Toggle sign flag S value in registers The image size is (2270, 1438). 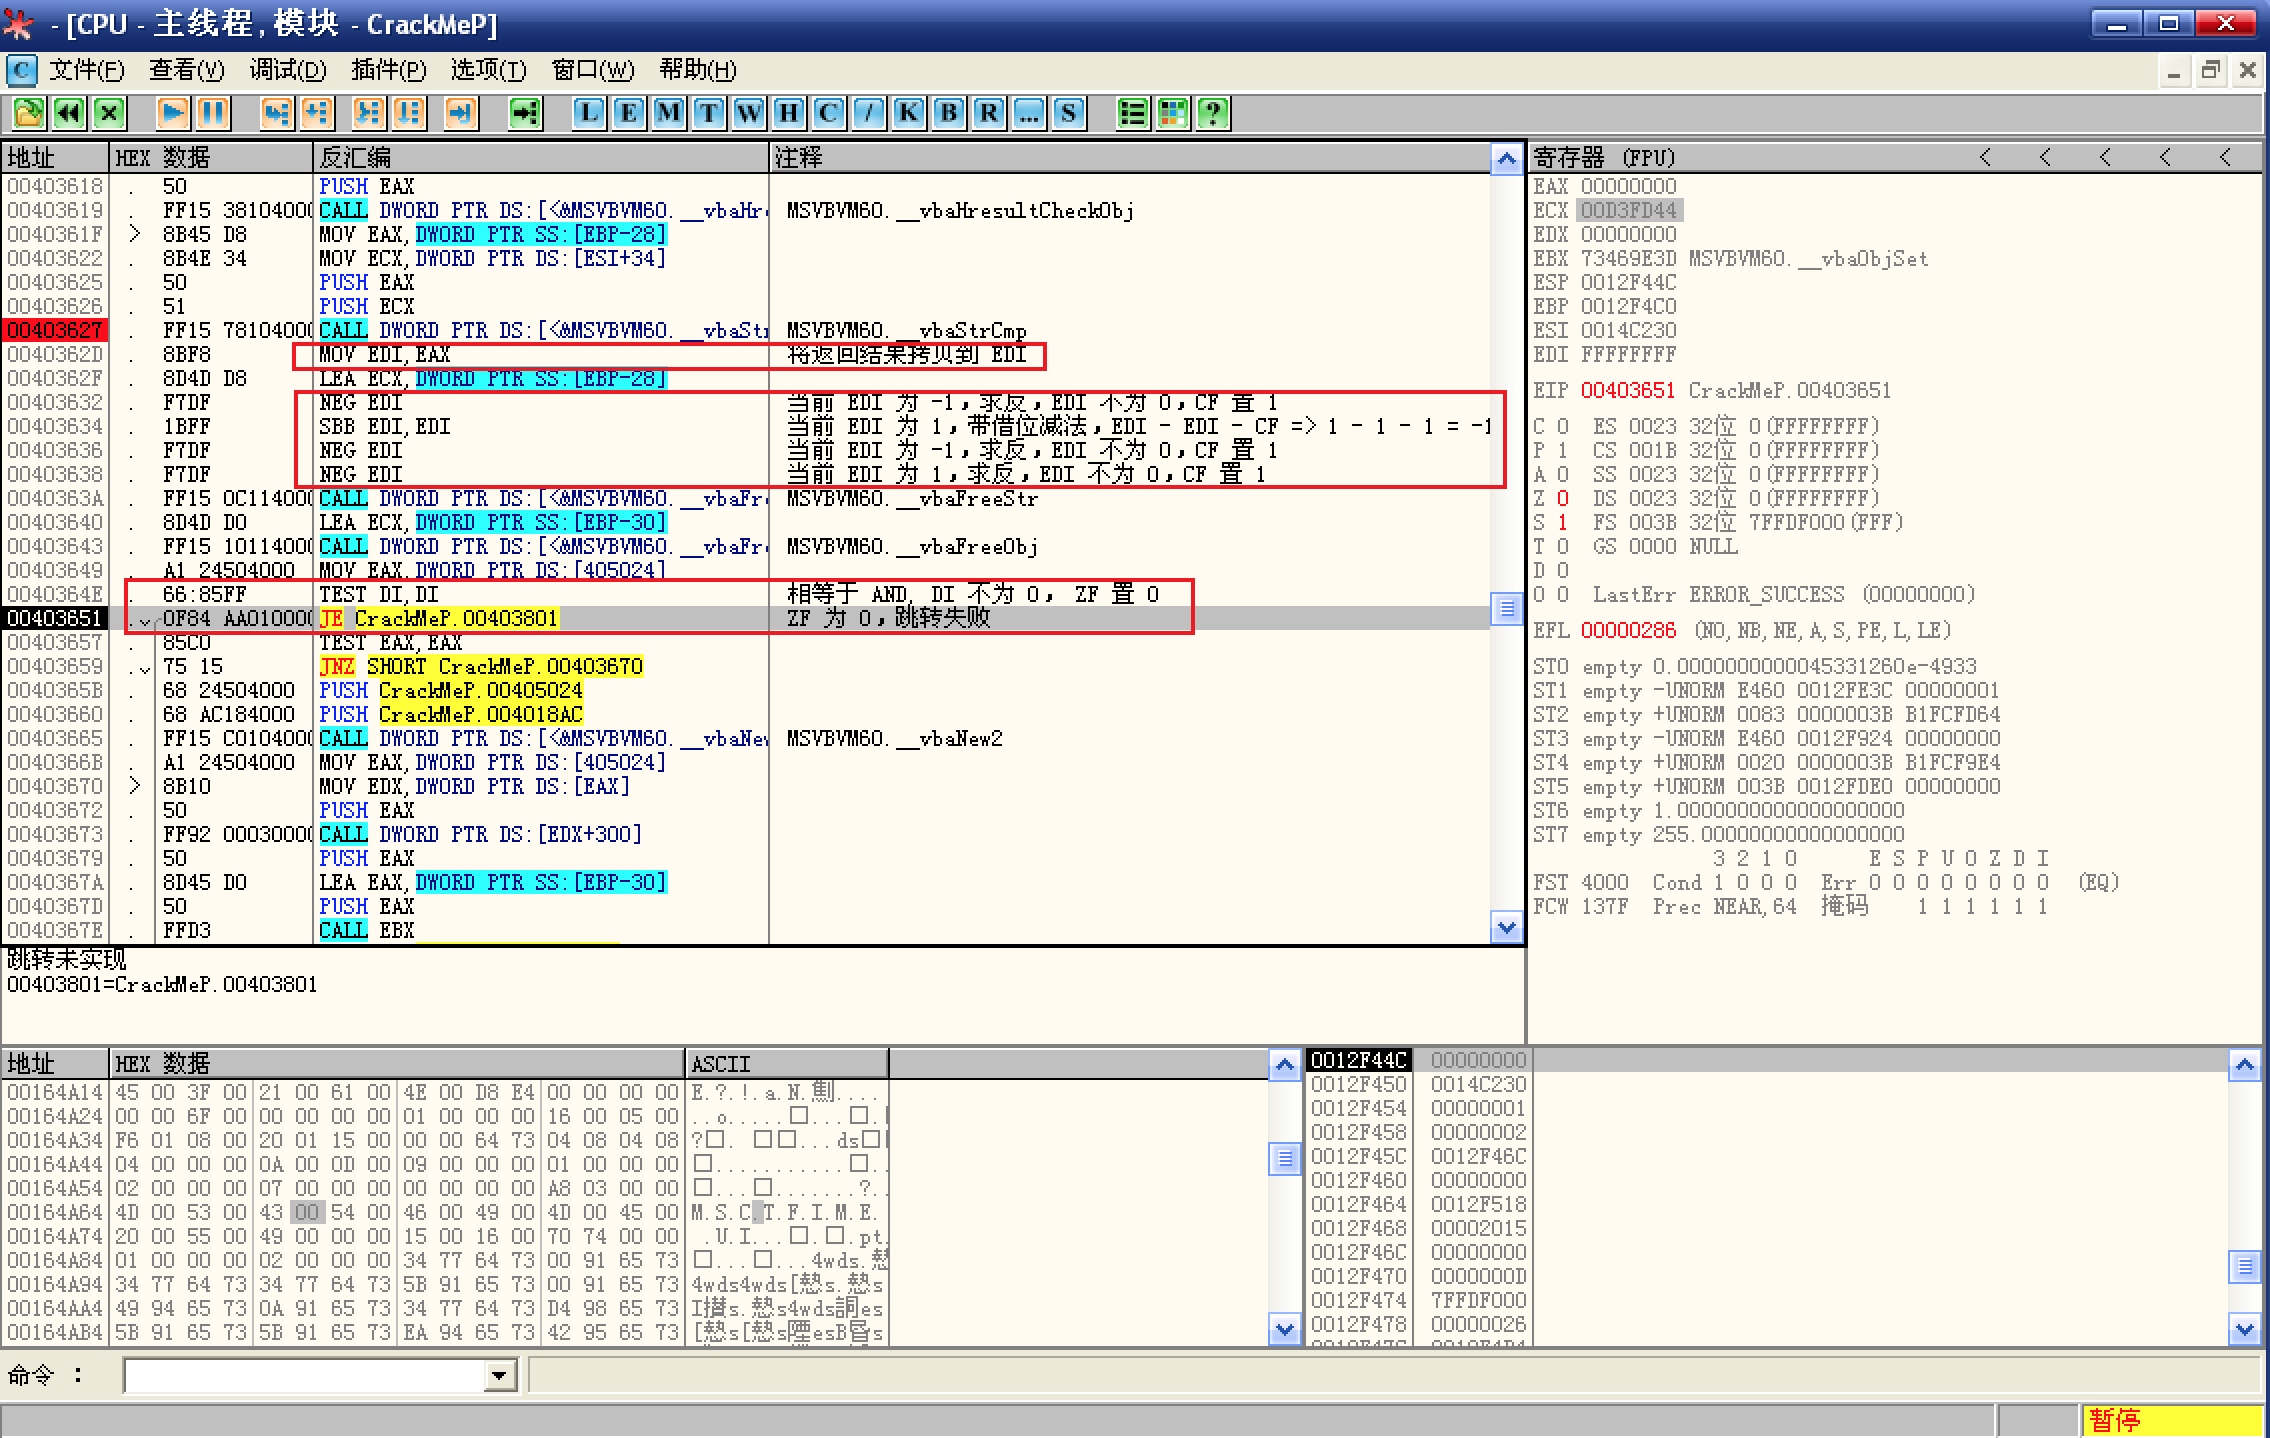coord(1562,523)
